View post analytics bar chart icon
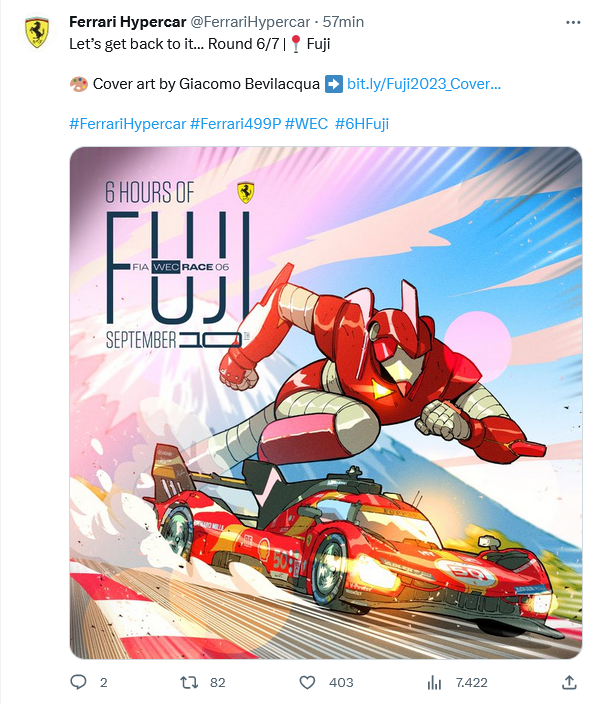This screenshot has width=598, height=704. [x=434, y=682]
